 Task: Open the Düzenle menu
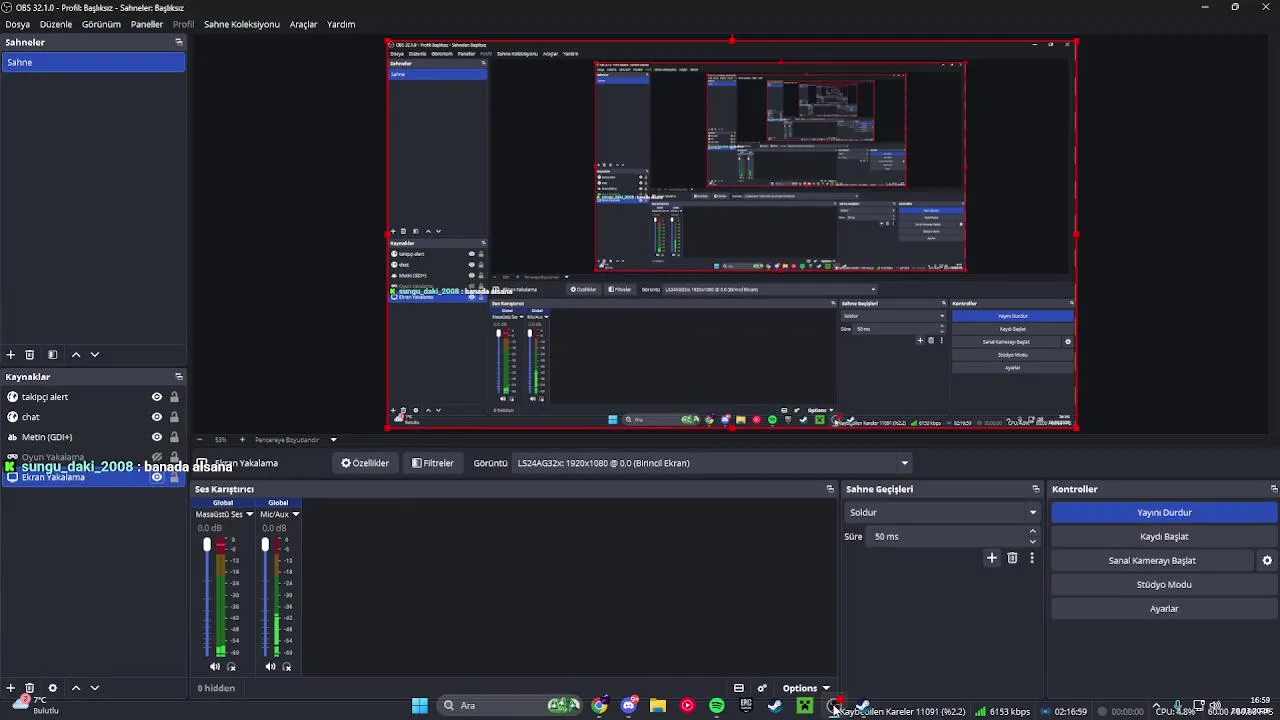coord(56,24)
